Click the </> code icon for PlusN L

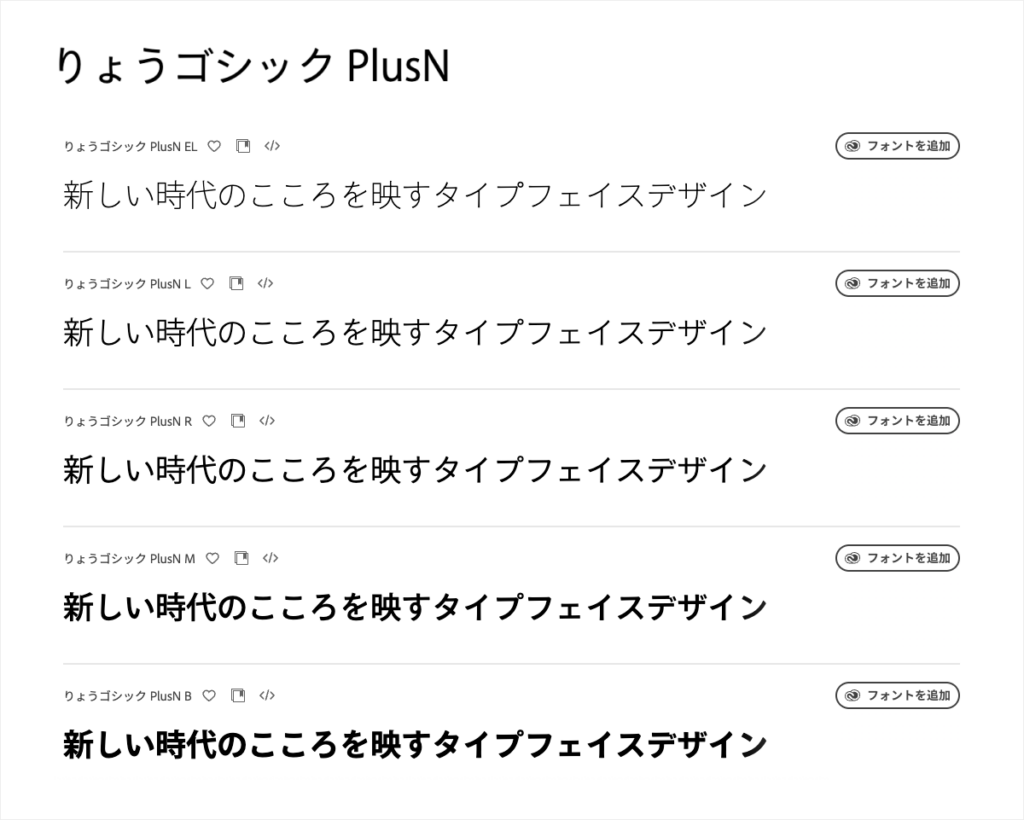[x=265, y=283]
